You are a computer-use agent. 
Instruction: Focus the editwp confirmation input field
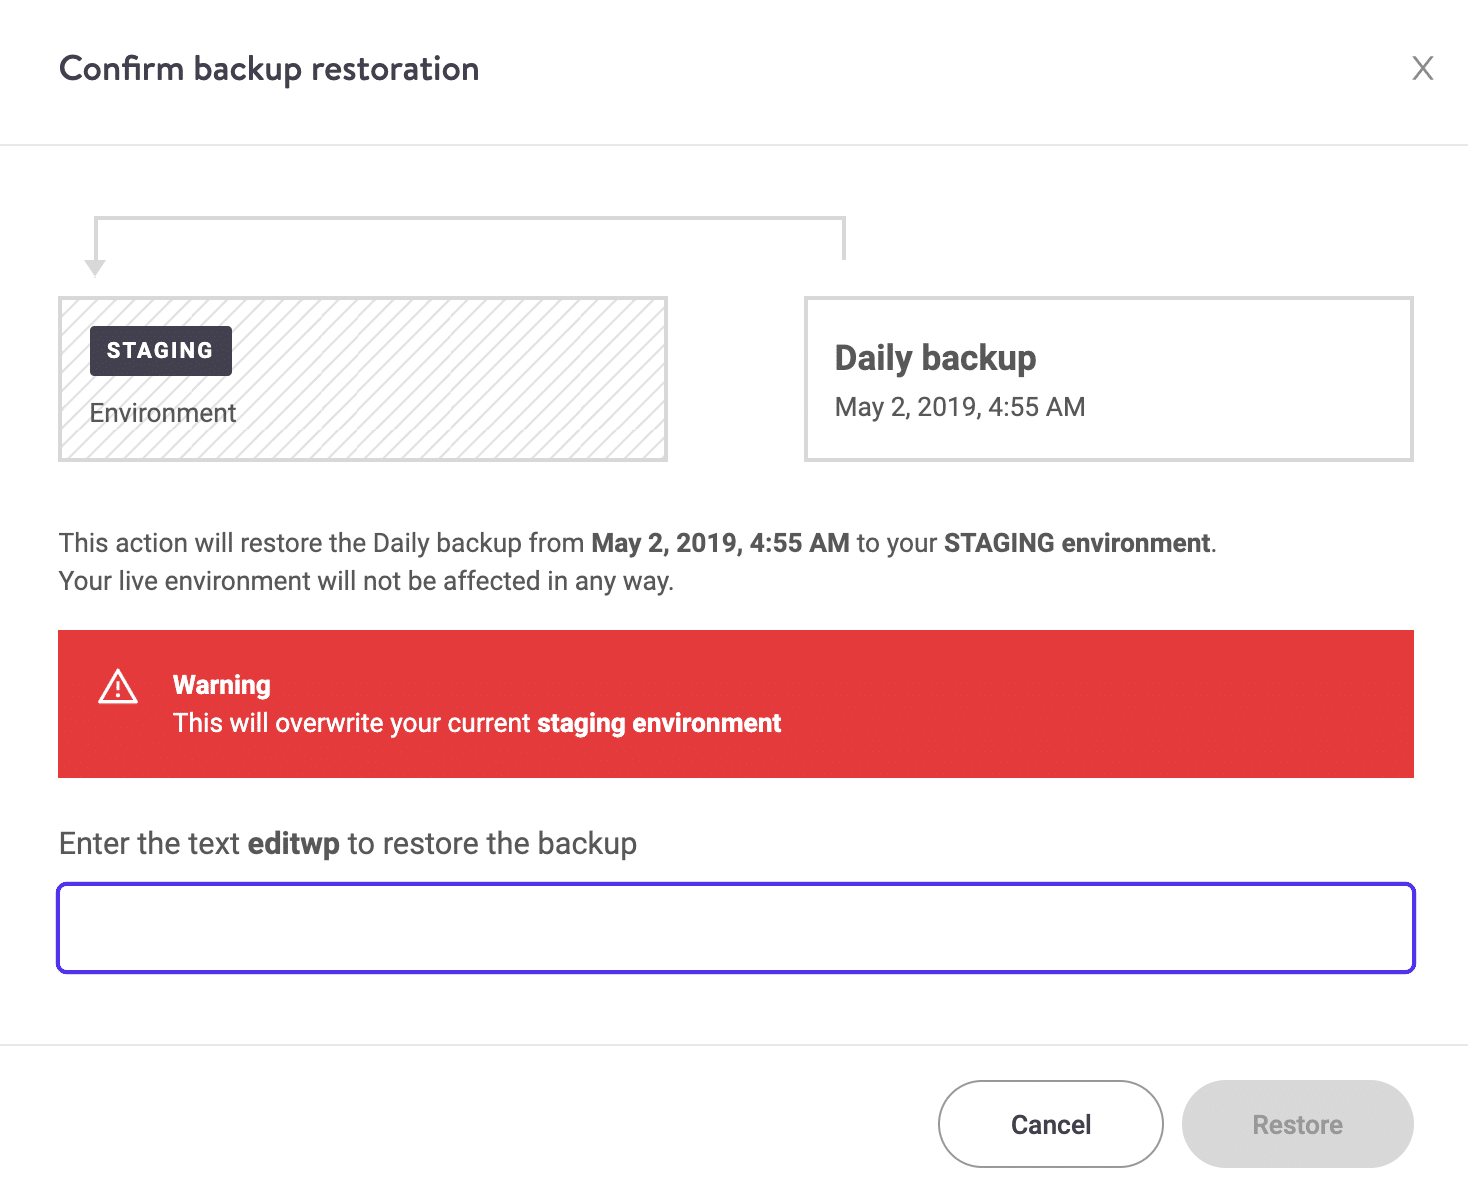tap(736, 927)
